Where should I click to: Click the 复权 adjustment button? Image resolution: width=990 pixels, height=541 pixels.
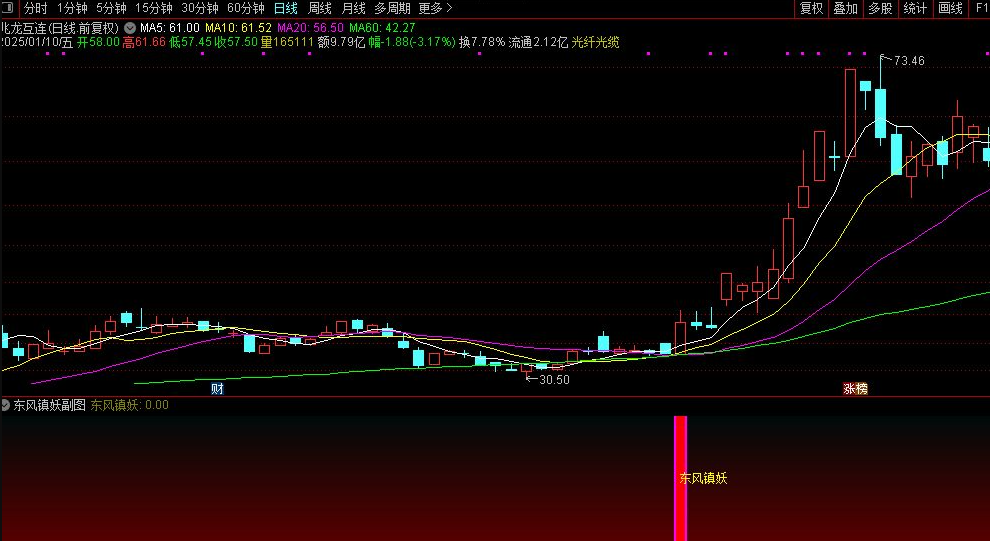[811, 8]
